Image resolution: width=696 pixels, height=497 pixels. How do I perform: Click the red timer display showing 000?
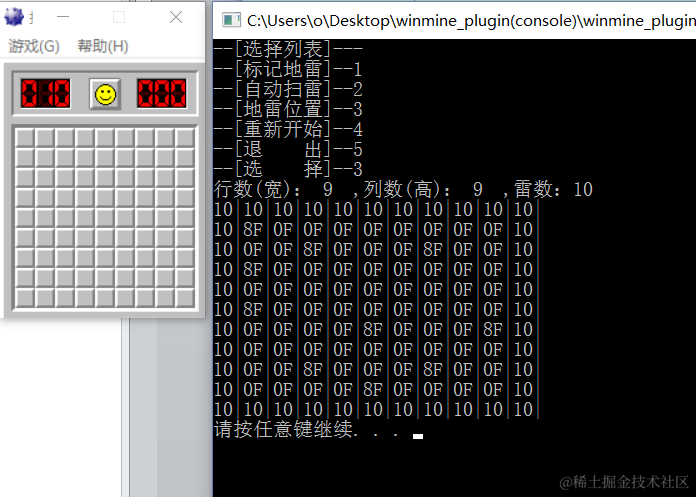[162, 94]
